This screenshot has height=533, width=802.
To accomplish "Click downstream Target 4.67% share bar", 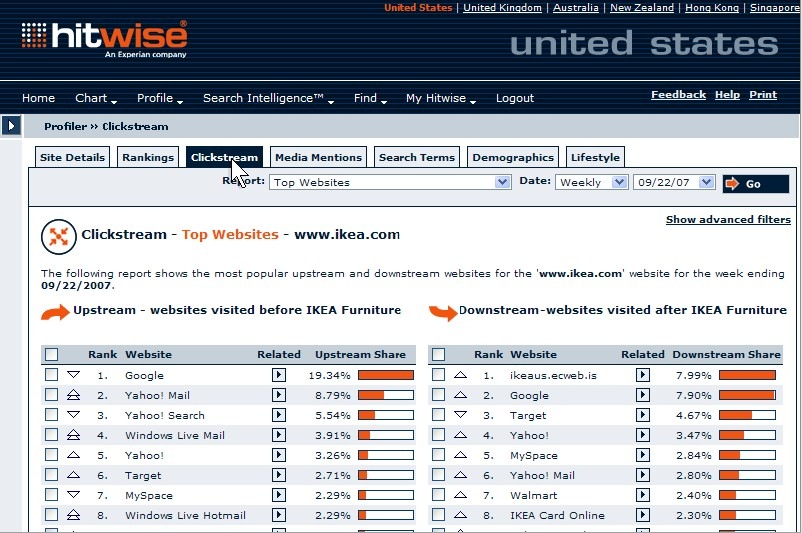I will pyautogui.click(x=747, y=415).
